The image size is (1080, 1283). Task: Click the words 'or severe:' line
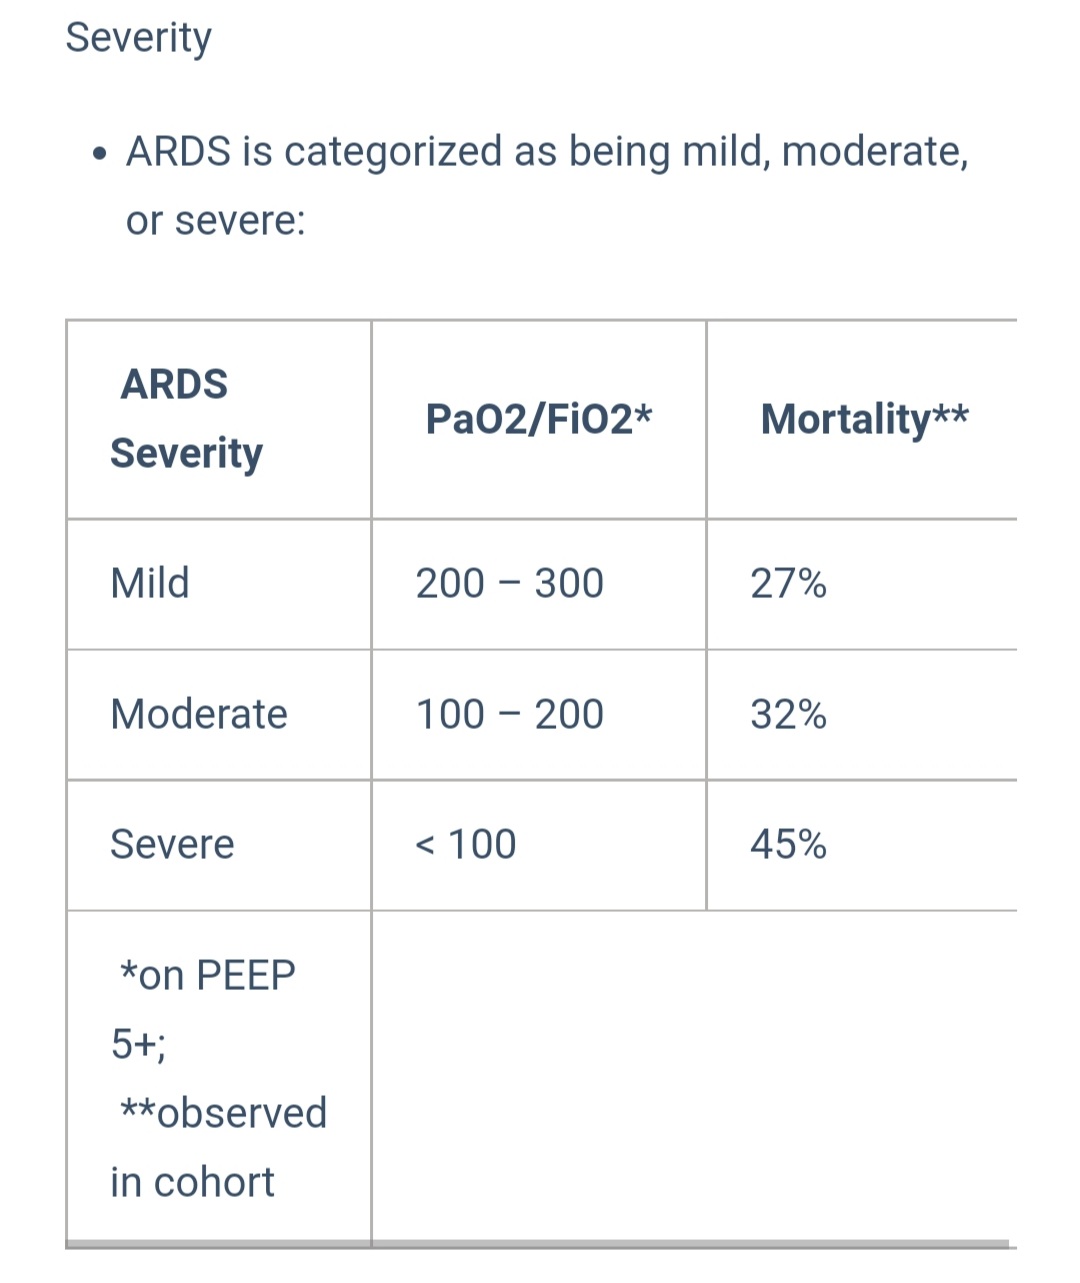click(x=215, y=220)
